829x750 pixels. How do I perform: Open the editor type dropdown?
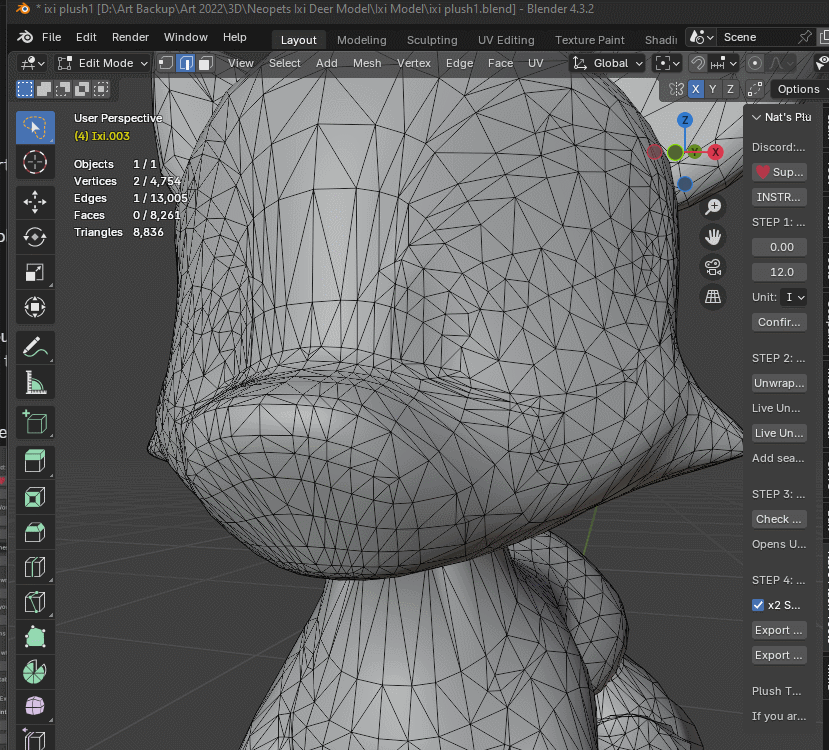[32, 63]
